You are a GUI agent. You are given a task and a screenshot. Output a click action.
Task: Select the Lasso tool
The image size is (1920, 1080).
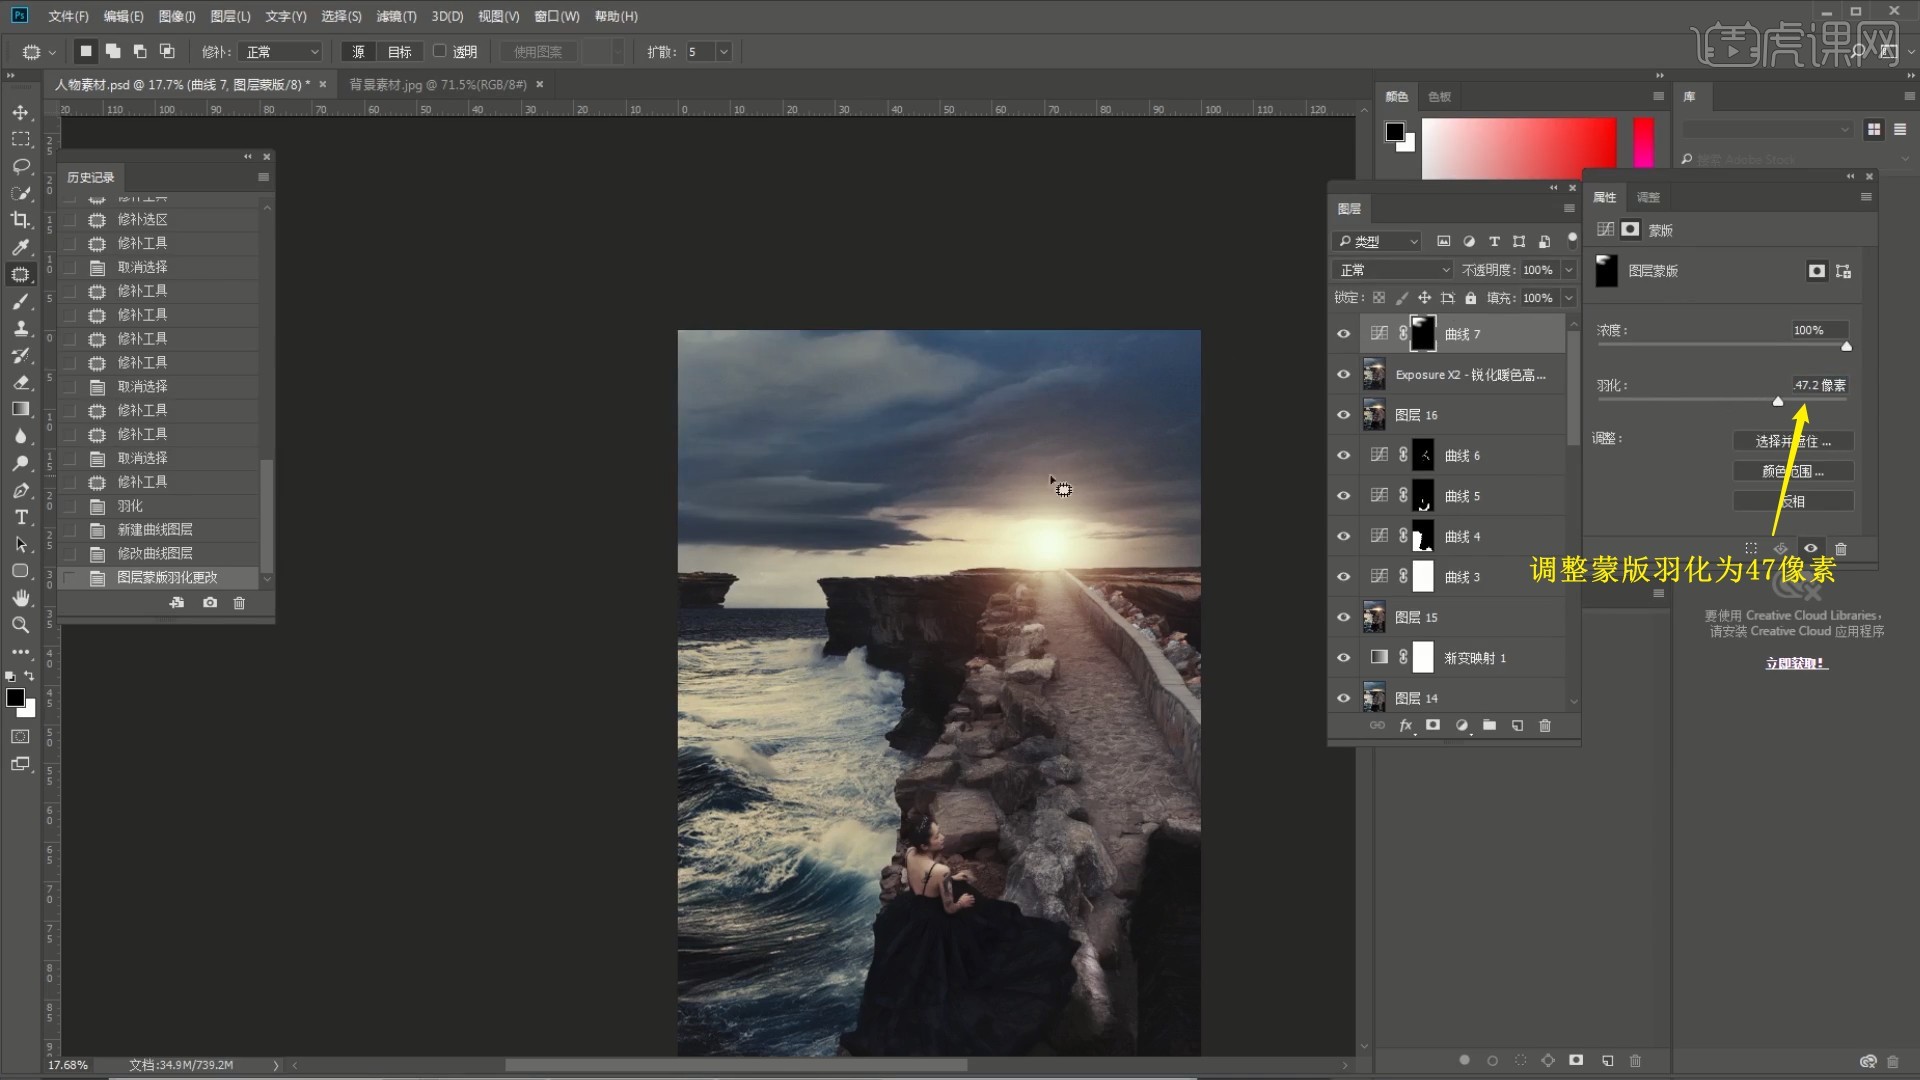point(20,166)
